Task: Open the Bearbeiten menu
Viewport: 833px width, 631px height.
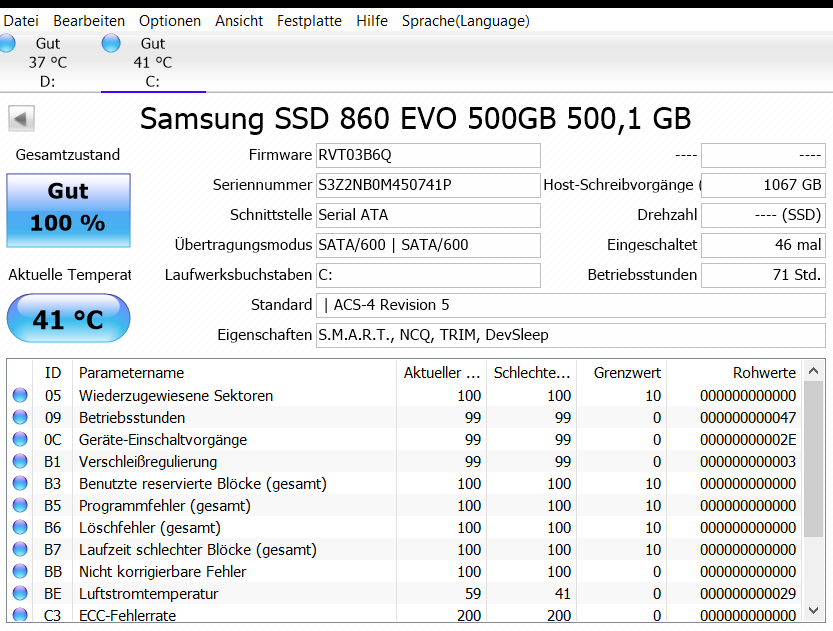Action: [x=89, y=21]
